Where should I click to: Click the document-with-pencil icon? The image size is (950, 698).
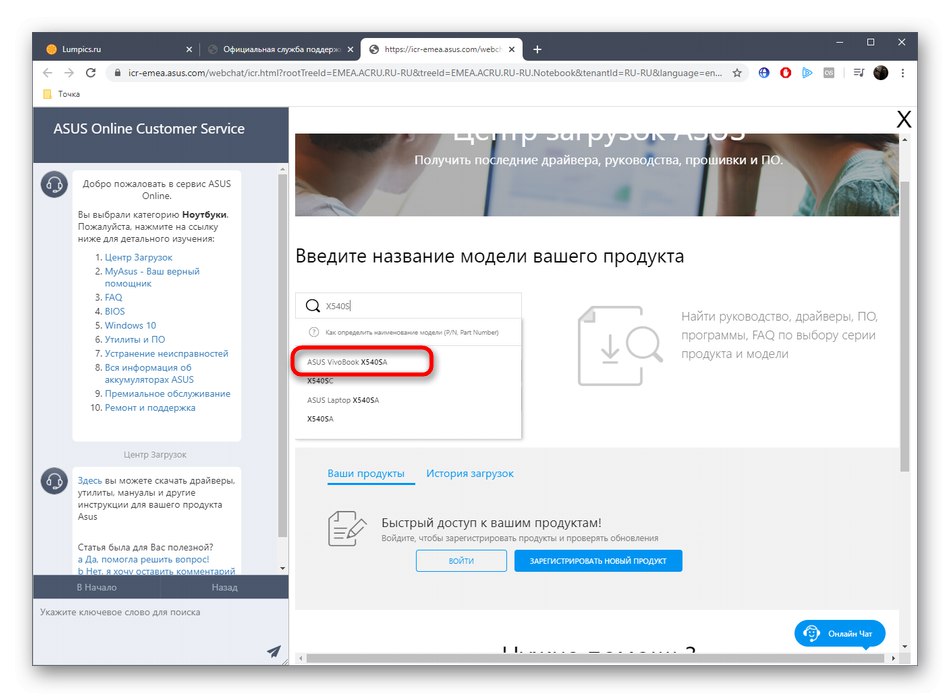347,529
